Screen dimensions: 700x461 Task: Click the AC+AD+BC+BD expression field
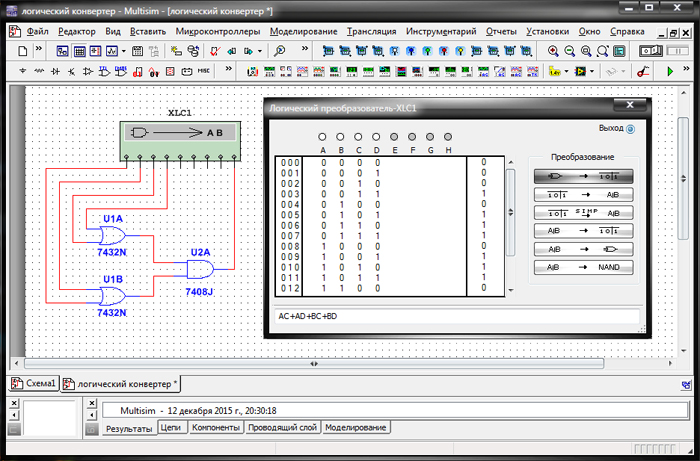[457, 316]
